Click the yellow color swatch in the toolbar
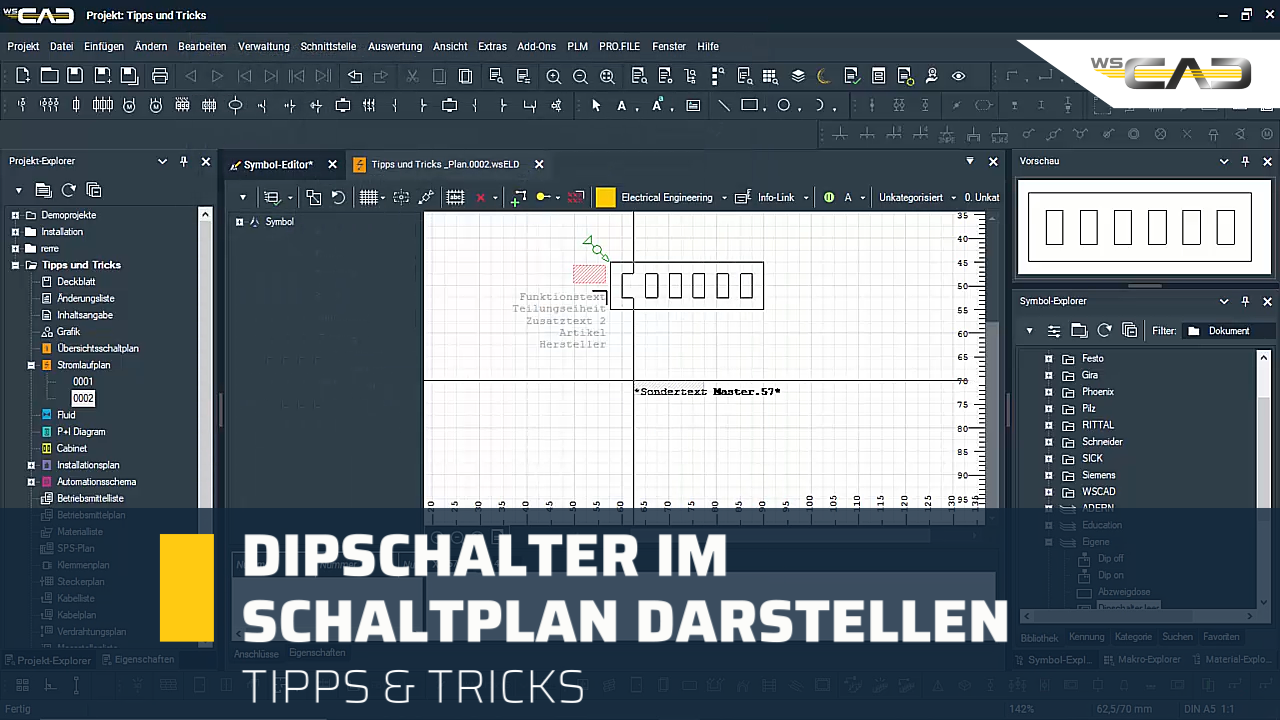Screen dimensions: 1280x720 pyautogui.click(x=606, y=197)
